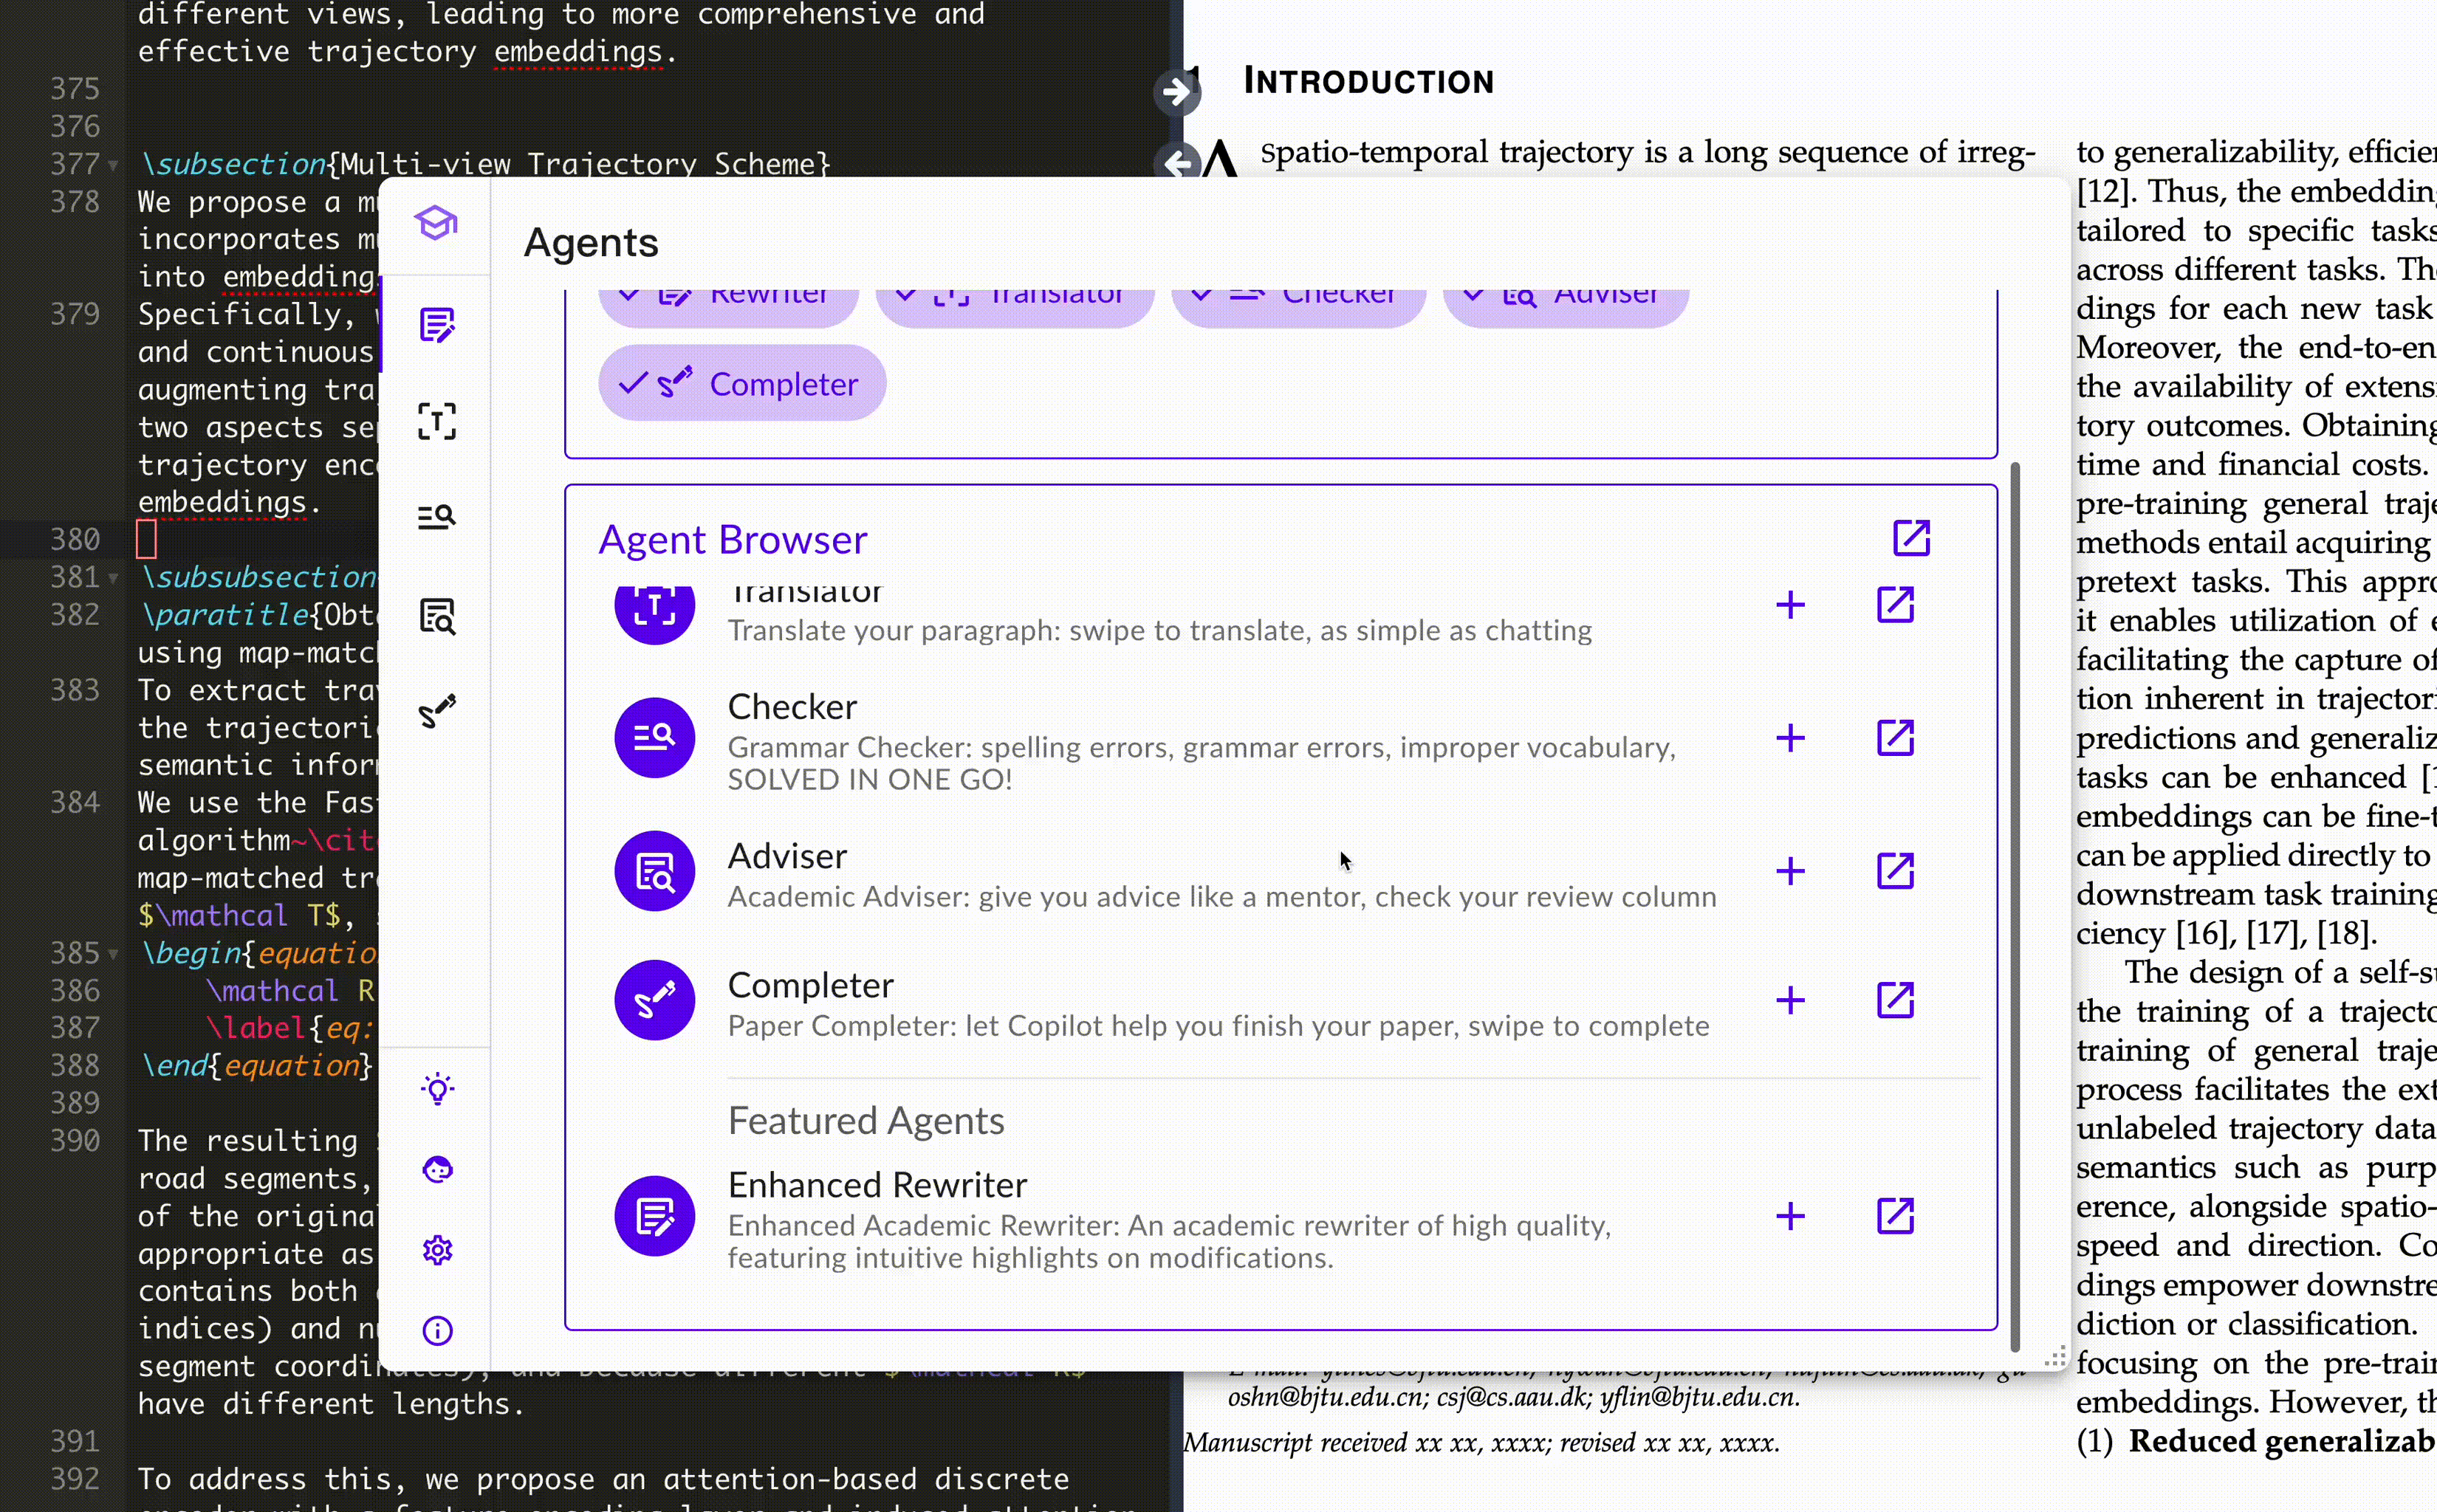The width and height of the screenshot is (2437, 1512).
Task: Open the Checker sidebar icon
Action: point(437,516)
